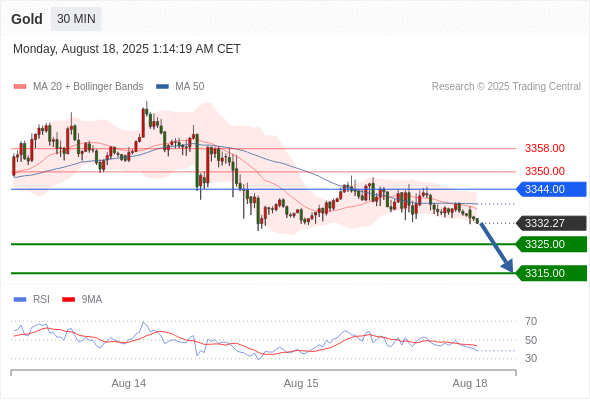Screen dimensions: 590x400
Task: Click the Aug 14 date axis label
Action: 129,383
